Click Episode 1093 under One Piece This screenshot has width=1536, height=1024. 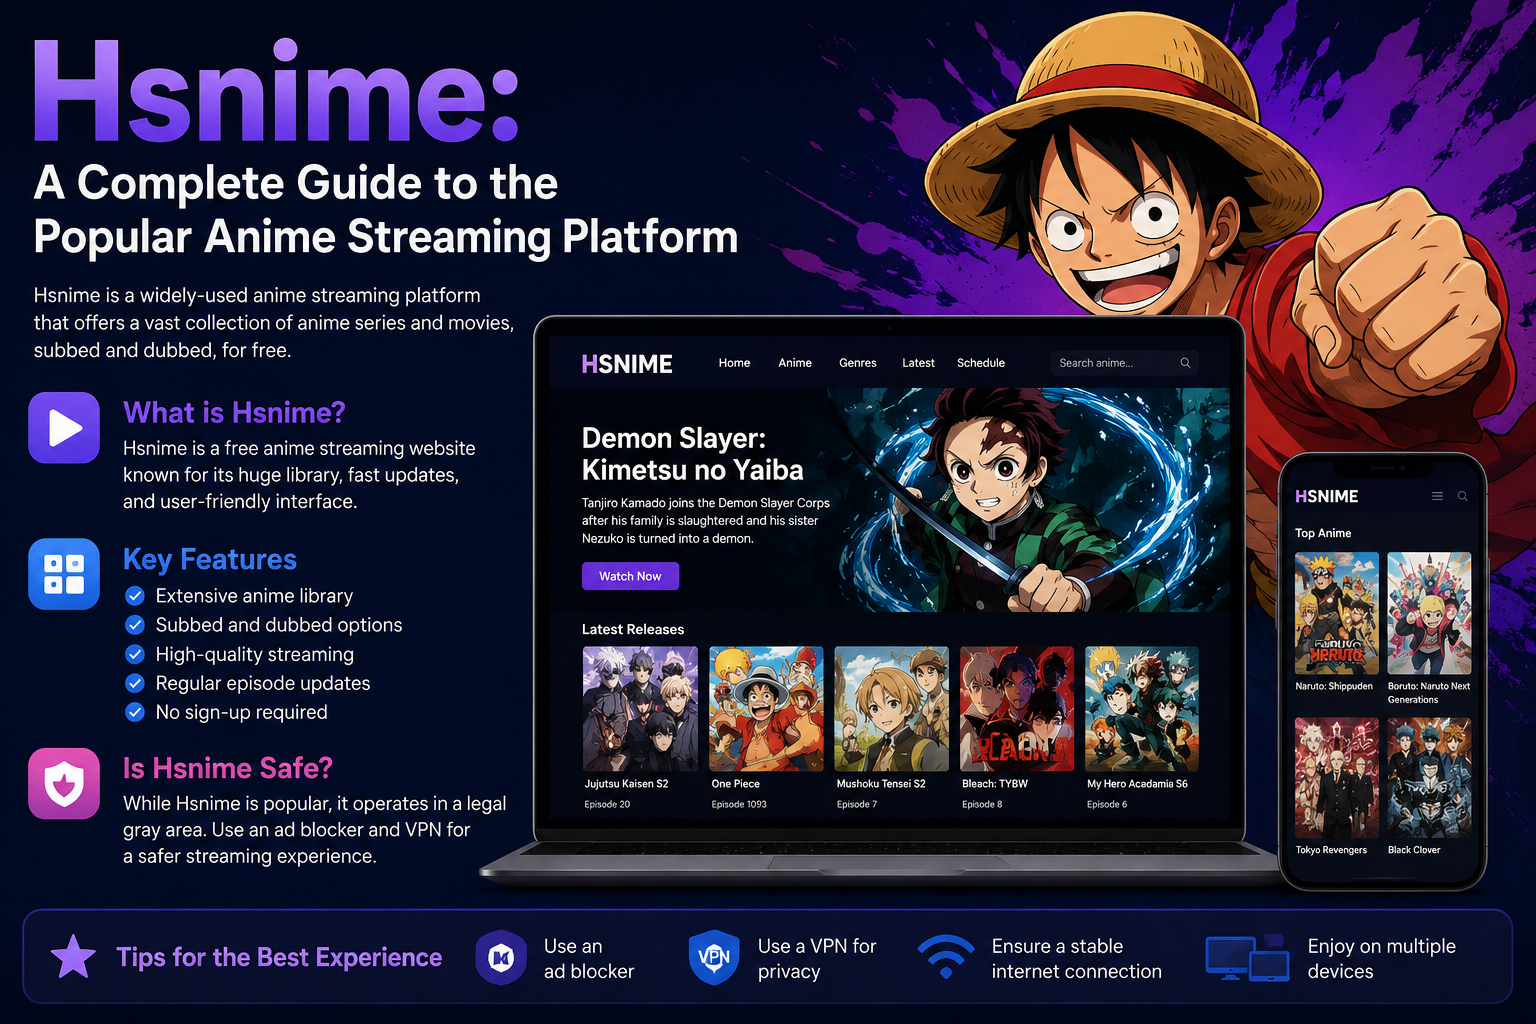(x=739, y=804)
